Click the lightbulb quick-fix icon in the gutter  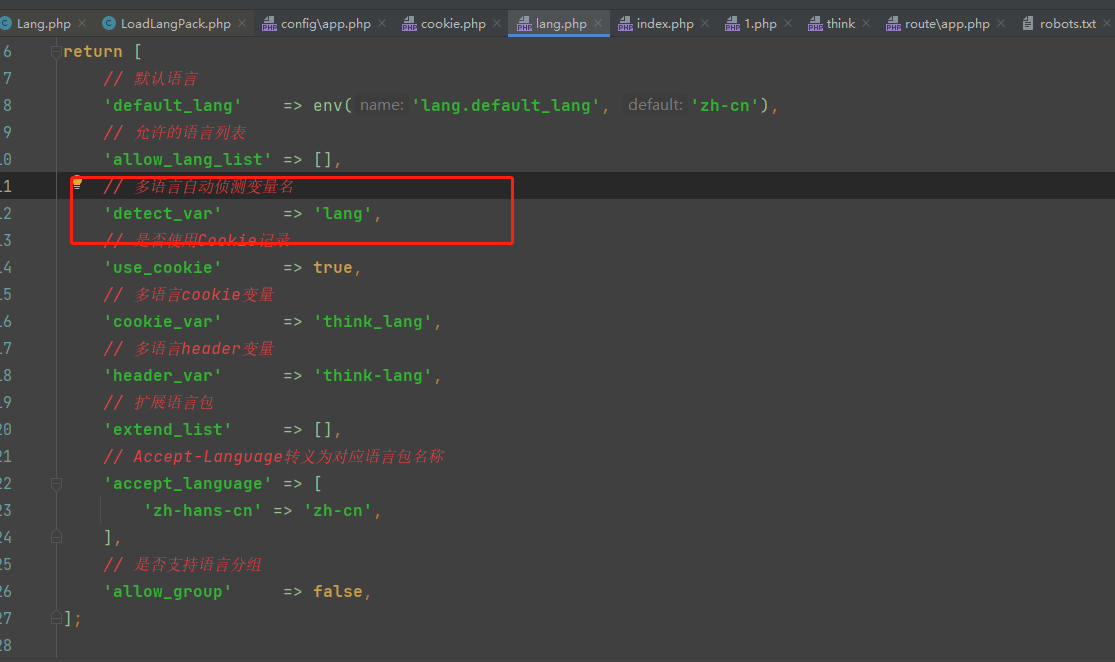tap(76, 183)
